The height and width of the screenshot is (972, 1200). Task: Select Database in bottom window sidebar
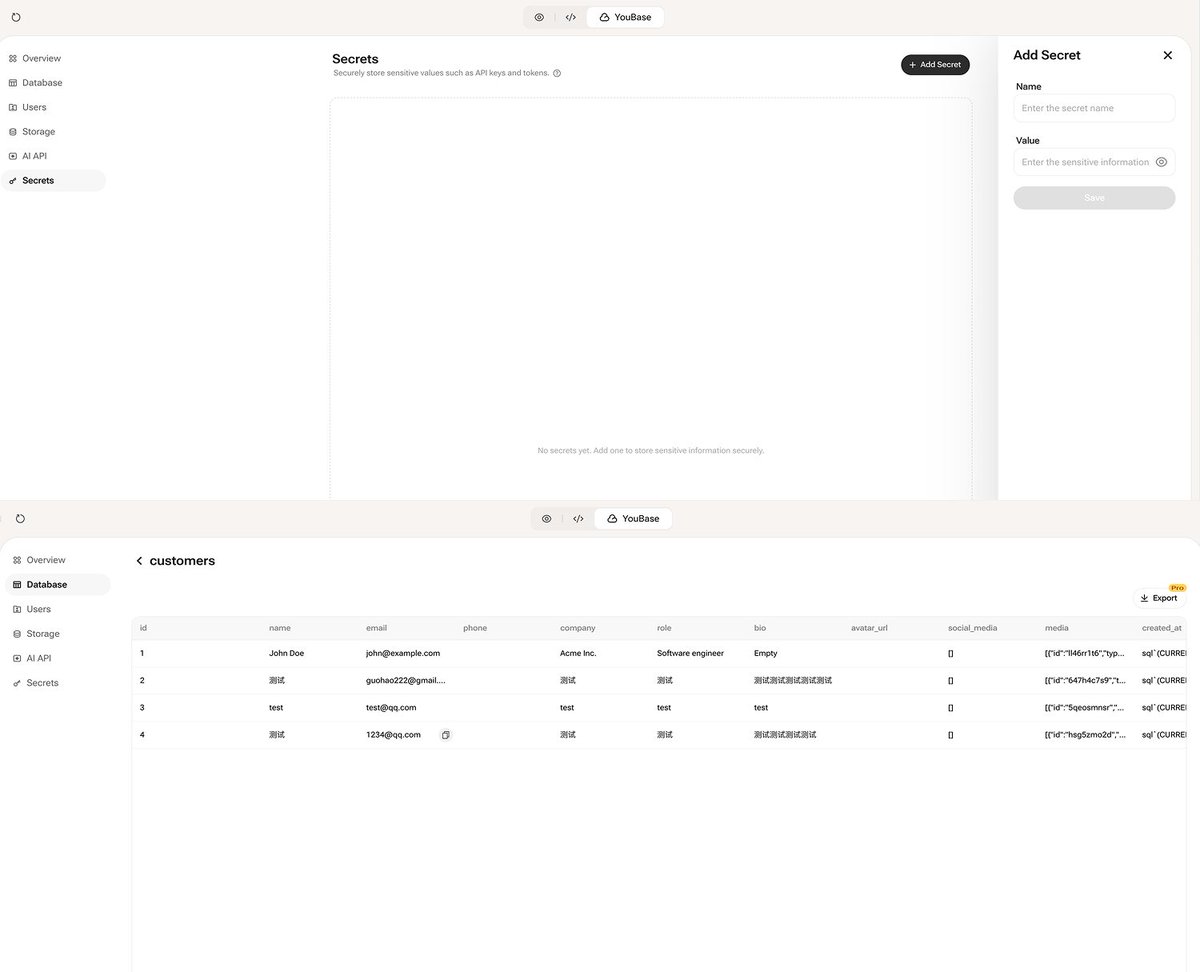(x=57, y=585)
